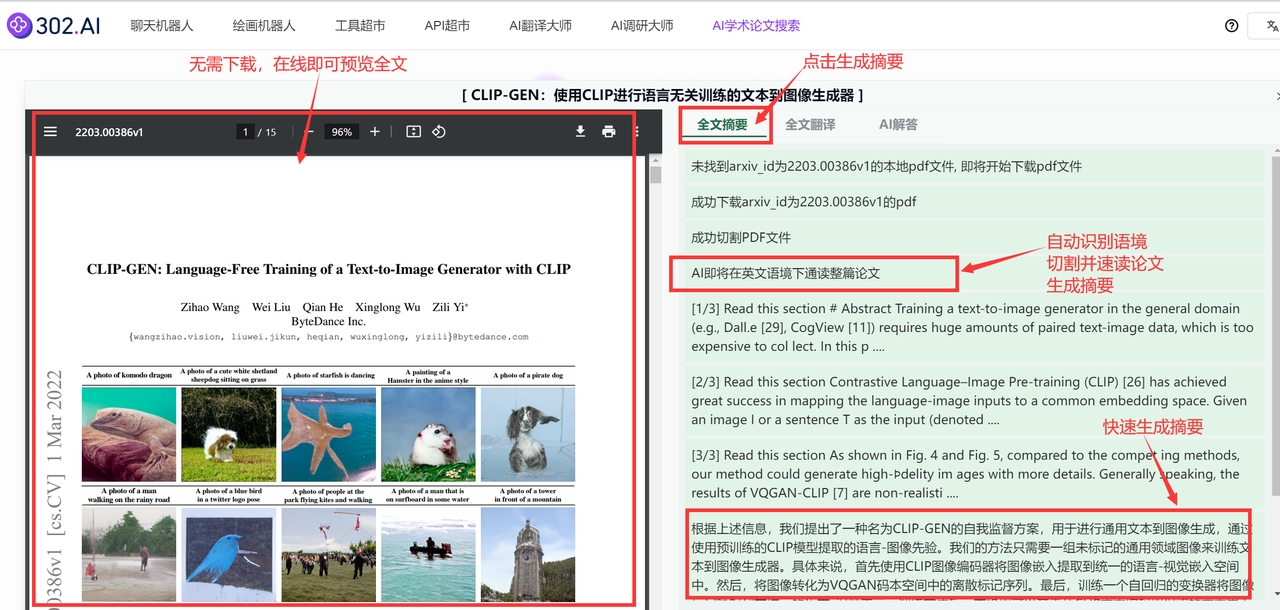Download the PDF document
Image resolution: width=1280 pixels, height=610 pixels.
(x=580, y=131)
